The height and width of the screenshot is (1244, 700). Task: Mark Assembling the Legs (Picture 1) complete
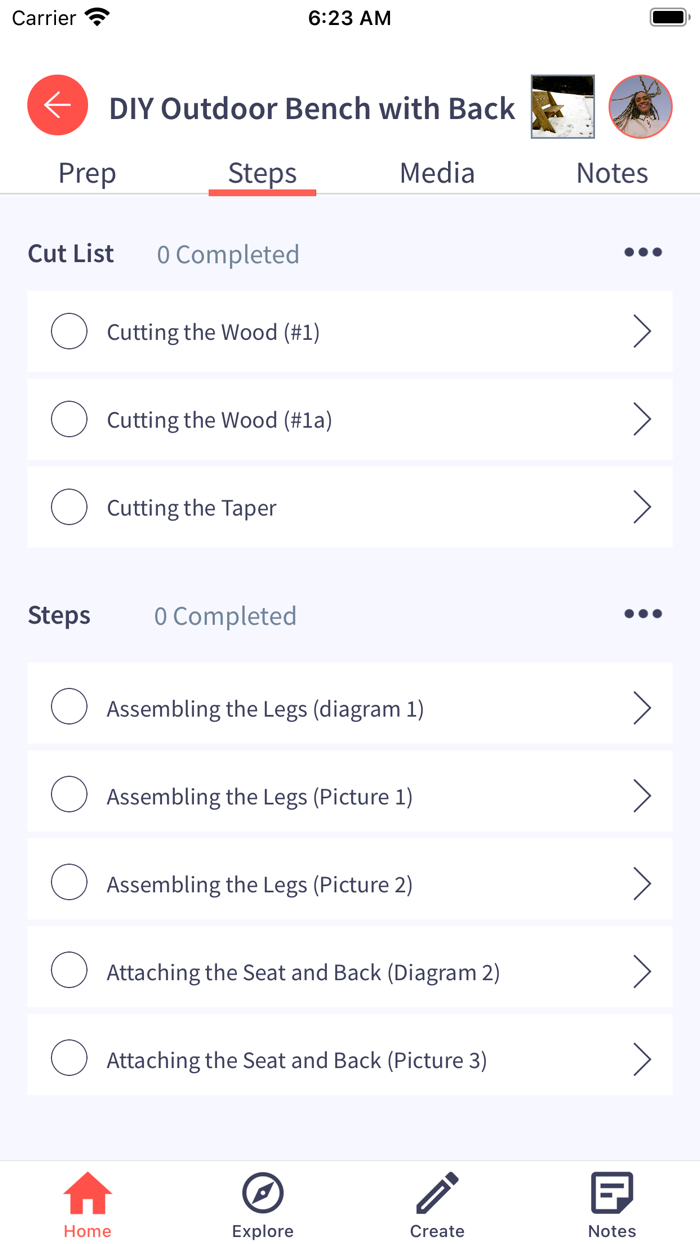click(x=69, y=796)
